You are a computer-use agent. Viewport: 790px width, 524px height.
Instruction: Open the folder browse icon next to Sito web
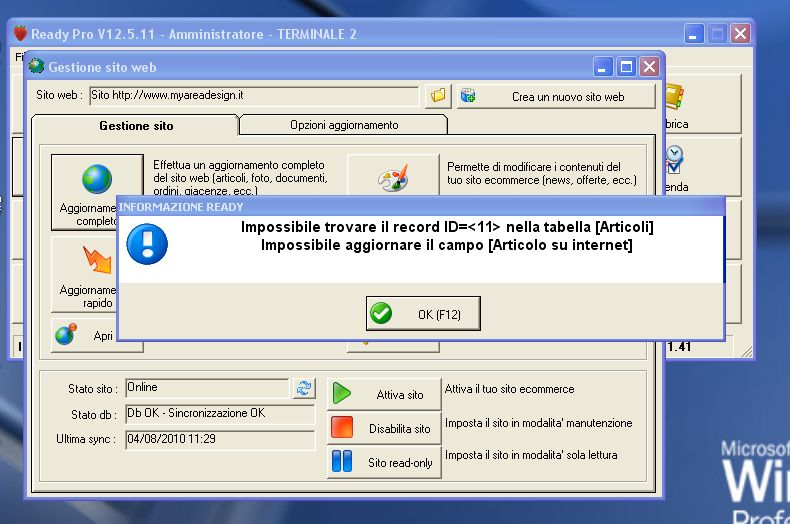pyautogui.click(x=438, y=95)
